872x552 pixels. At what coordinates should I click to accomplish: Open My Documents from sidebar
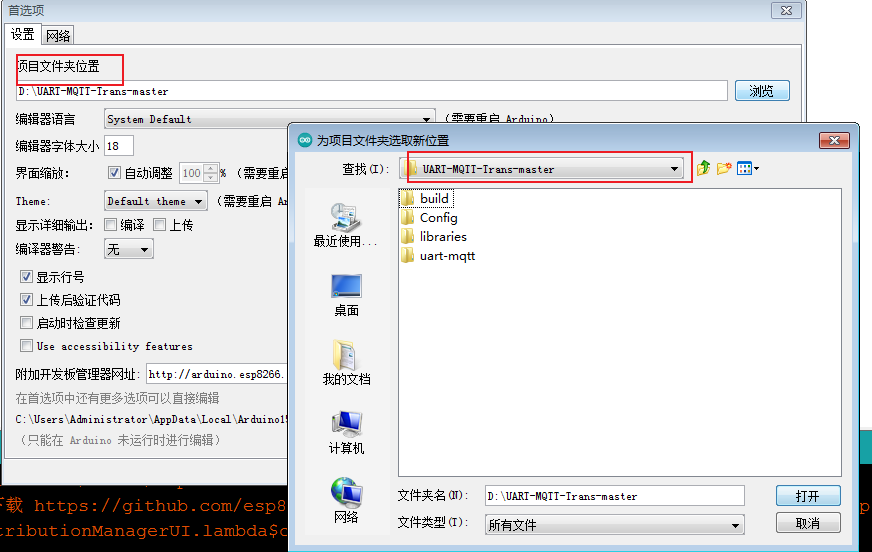(346, 361)
